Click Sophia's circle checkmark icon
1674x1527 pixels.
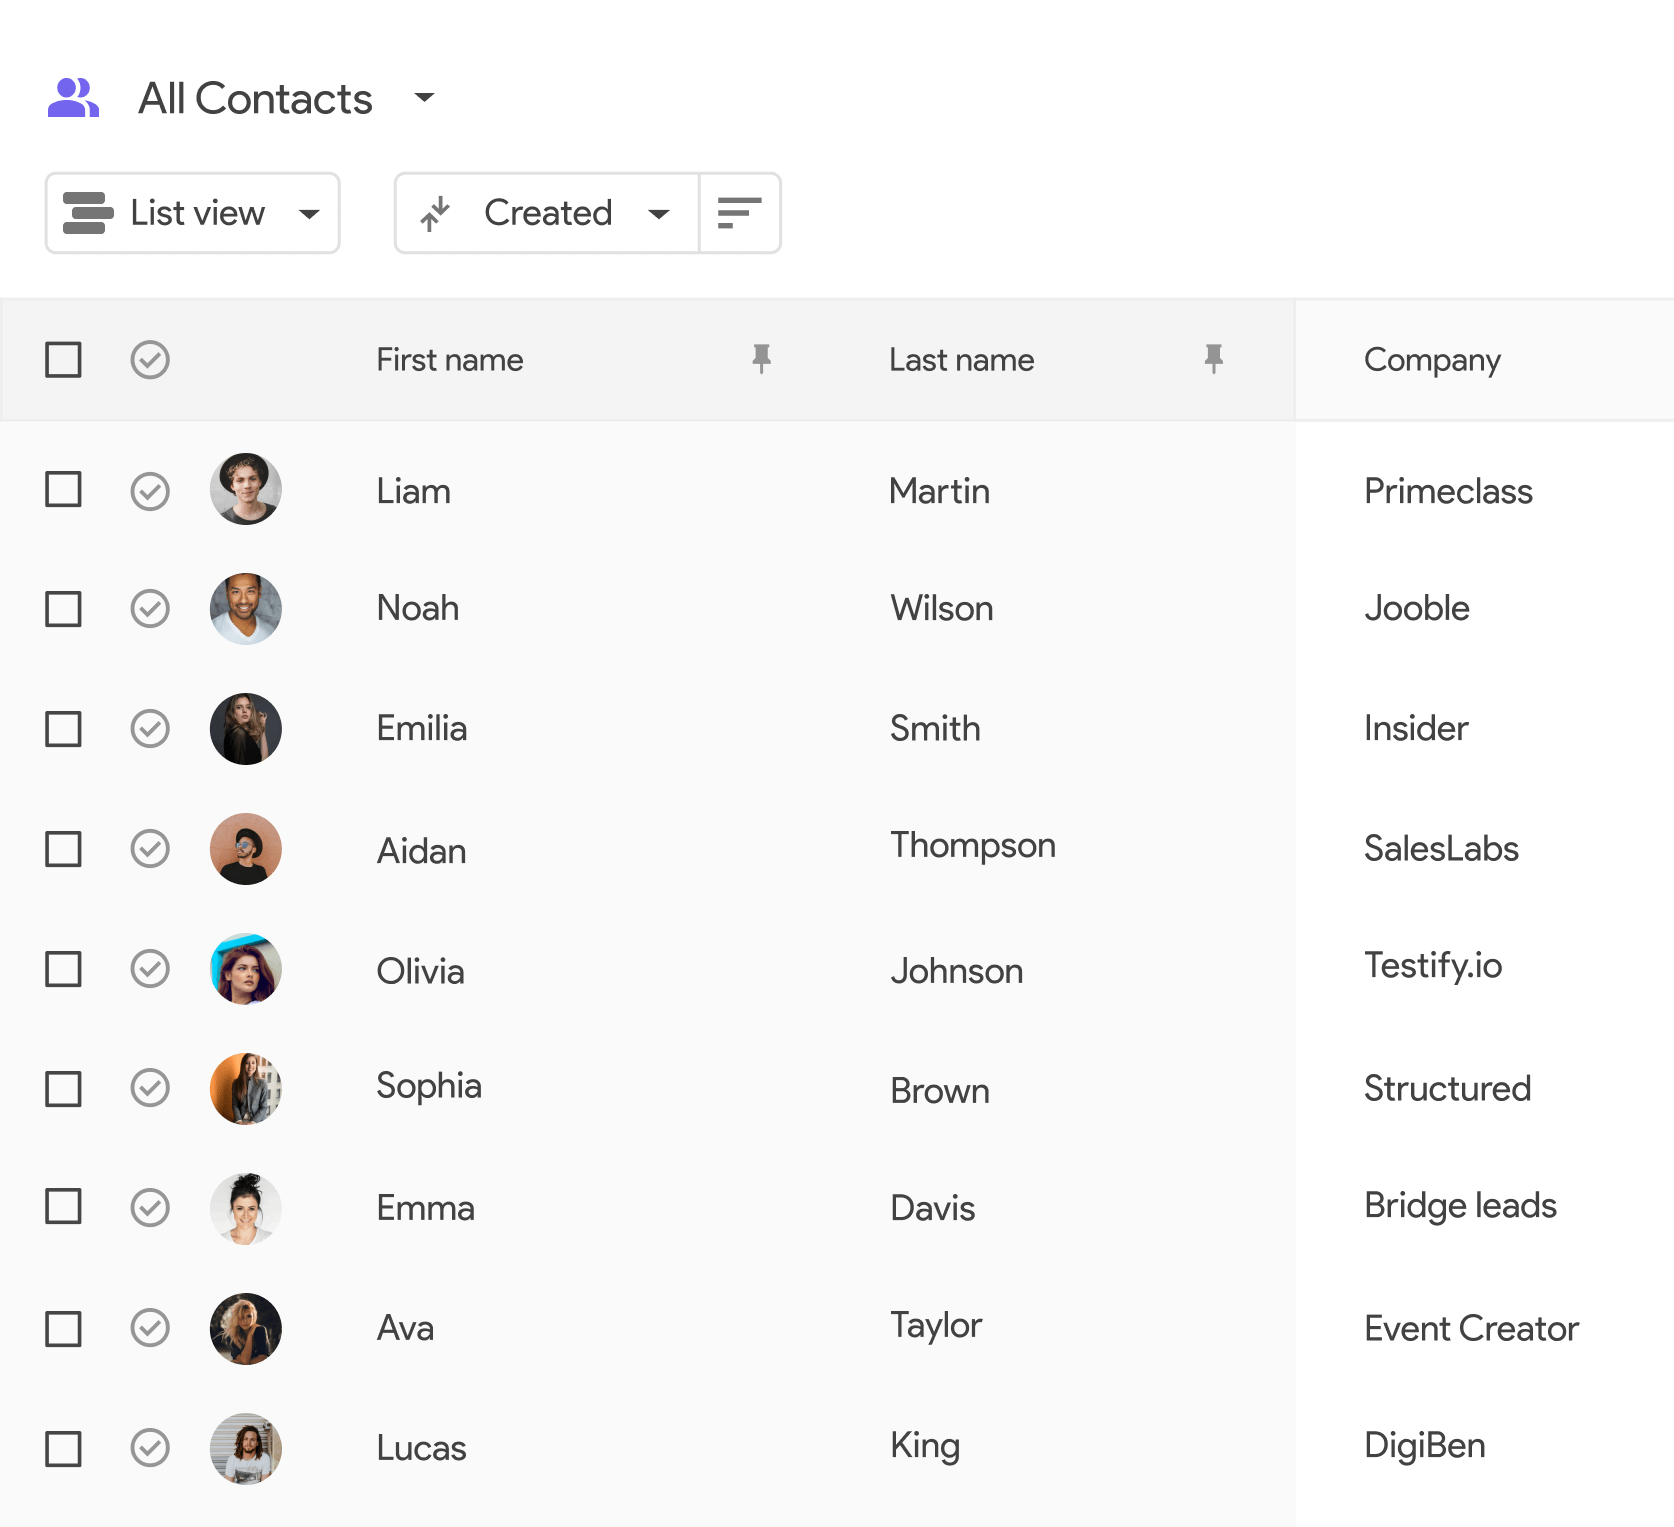pos(150,1087)
